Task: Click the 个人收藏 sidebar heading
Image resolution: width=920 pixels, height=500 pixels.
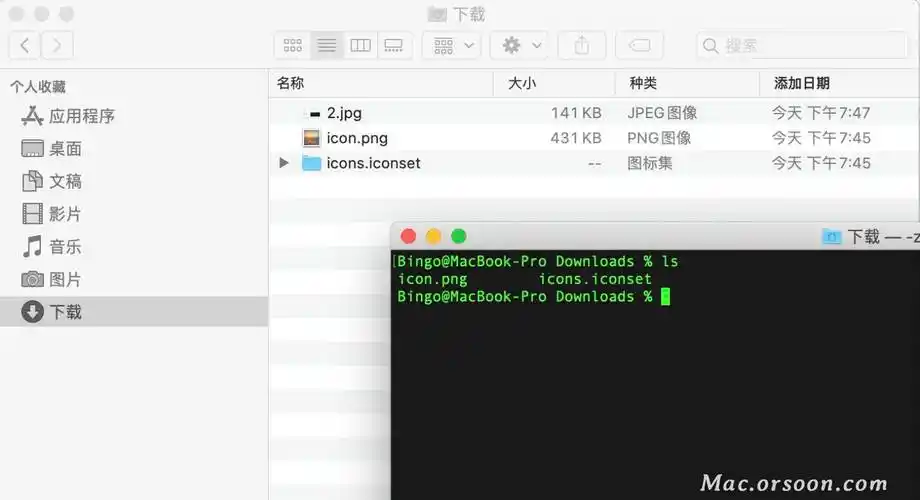Action: [38, 87]
